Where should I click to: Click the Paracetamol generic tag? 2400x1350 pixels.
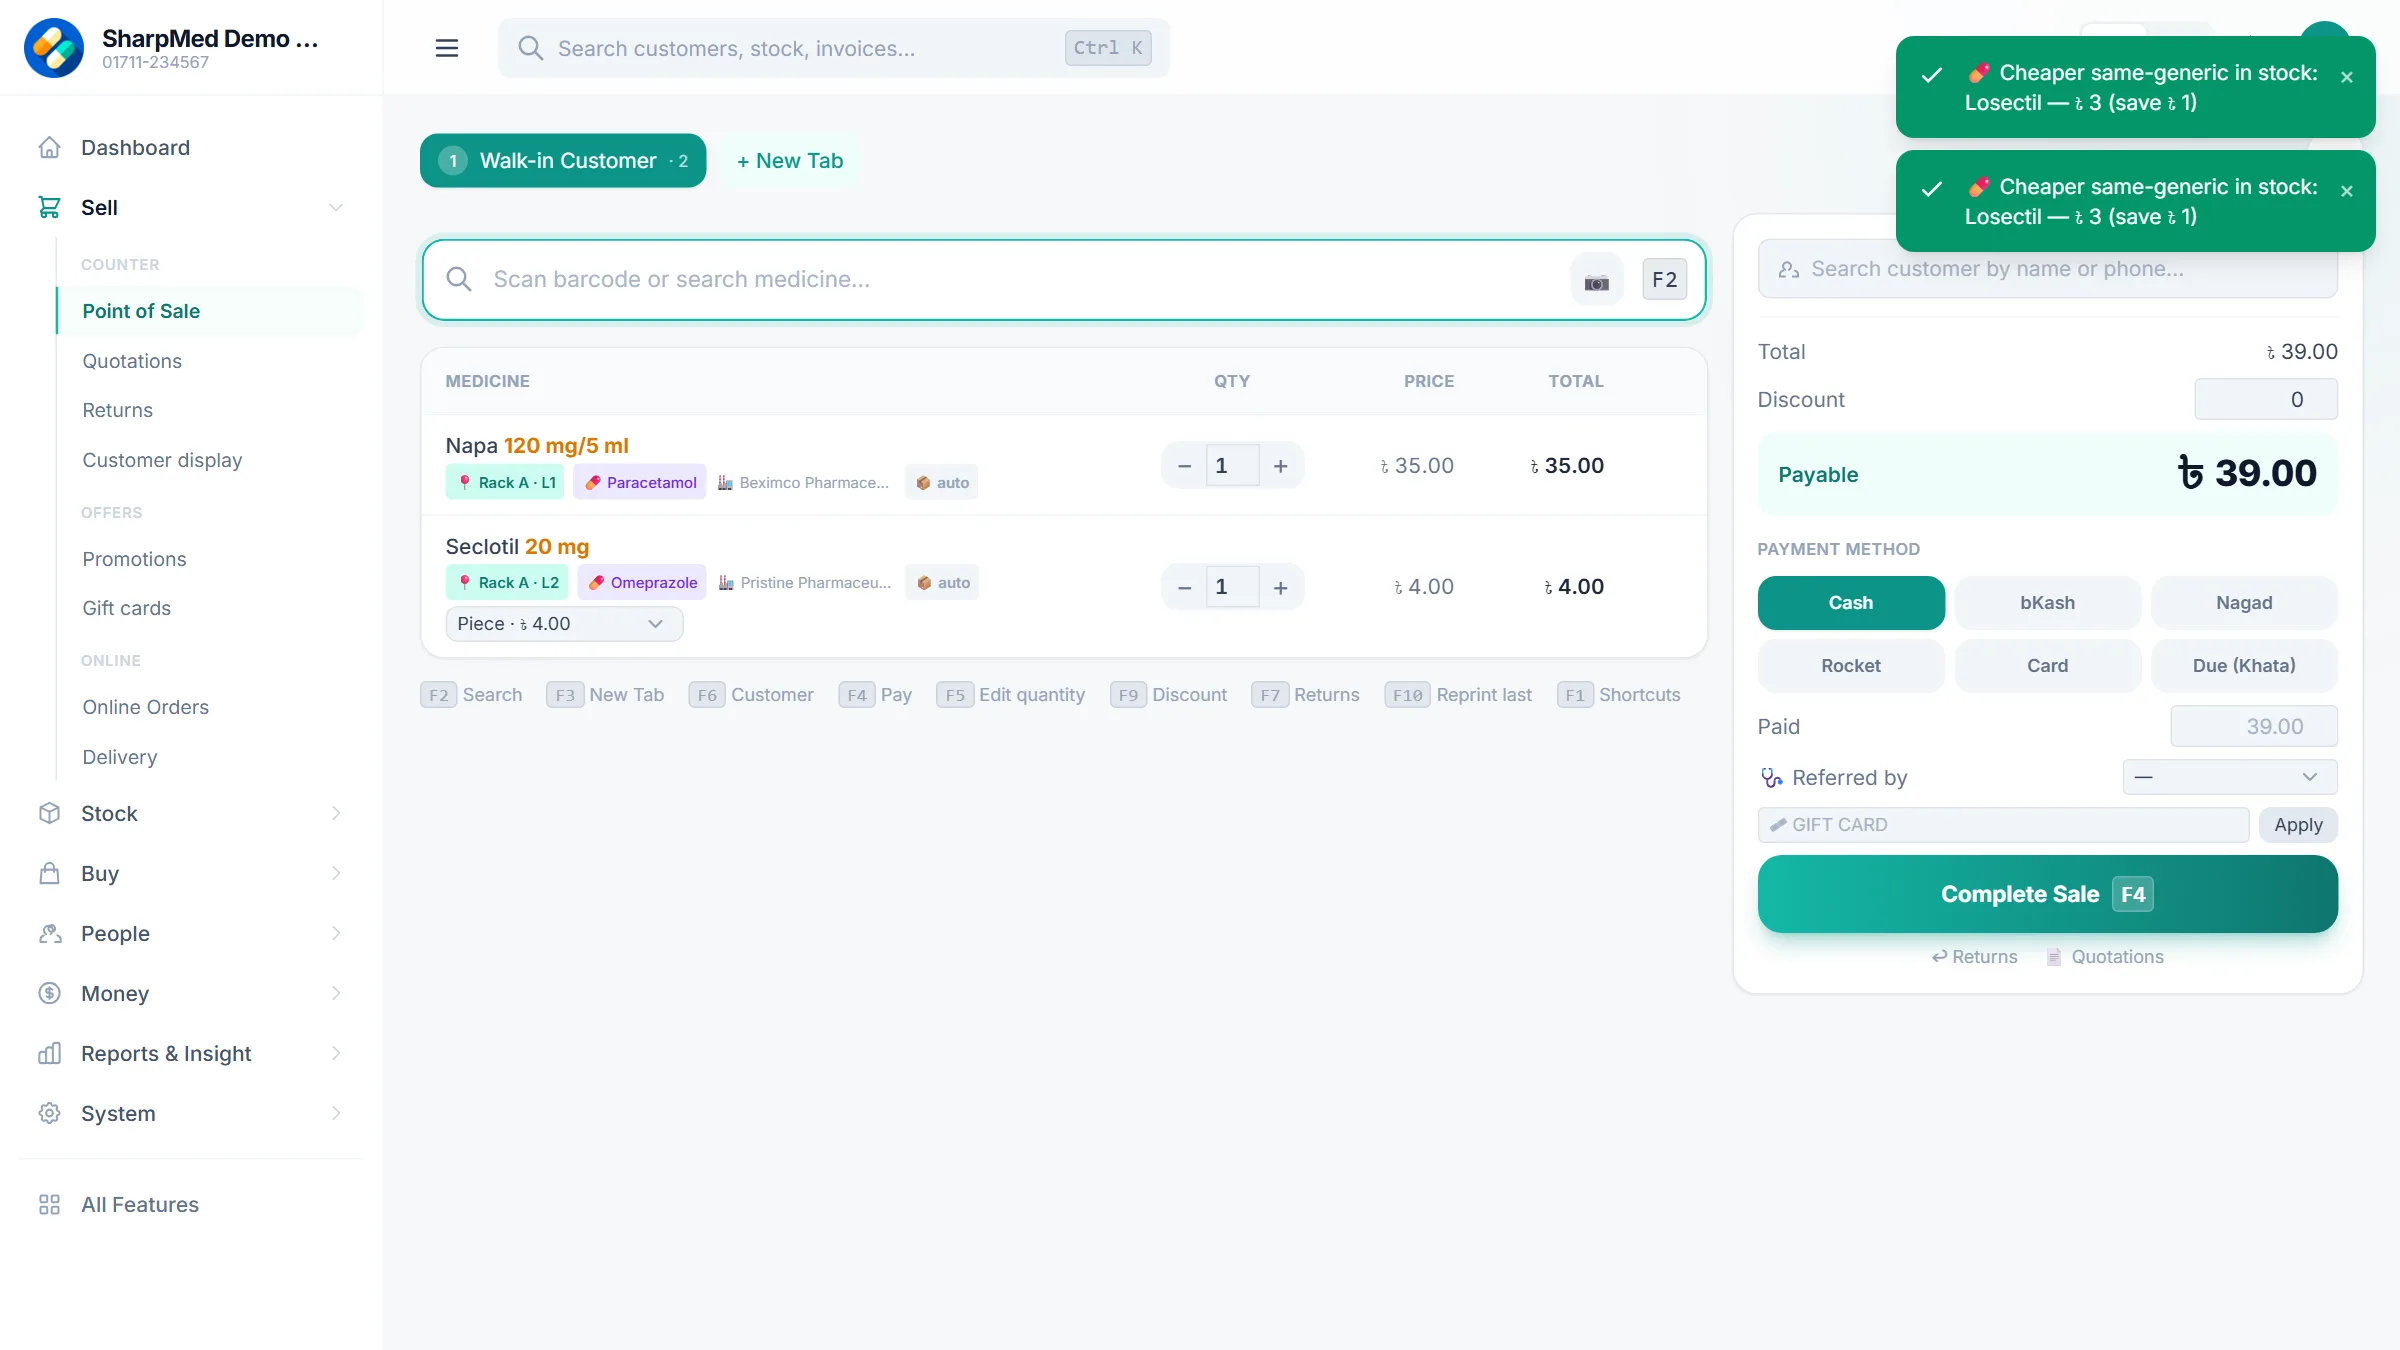tap(640, 482)
